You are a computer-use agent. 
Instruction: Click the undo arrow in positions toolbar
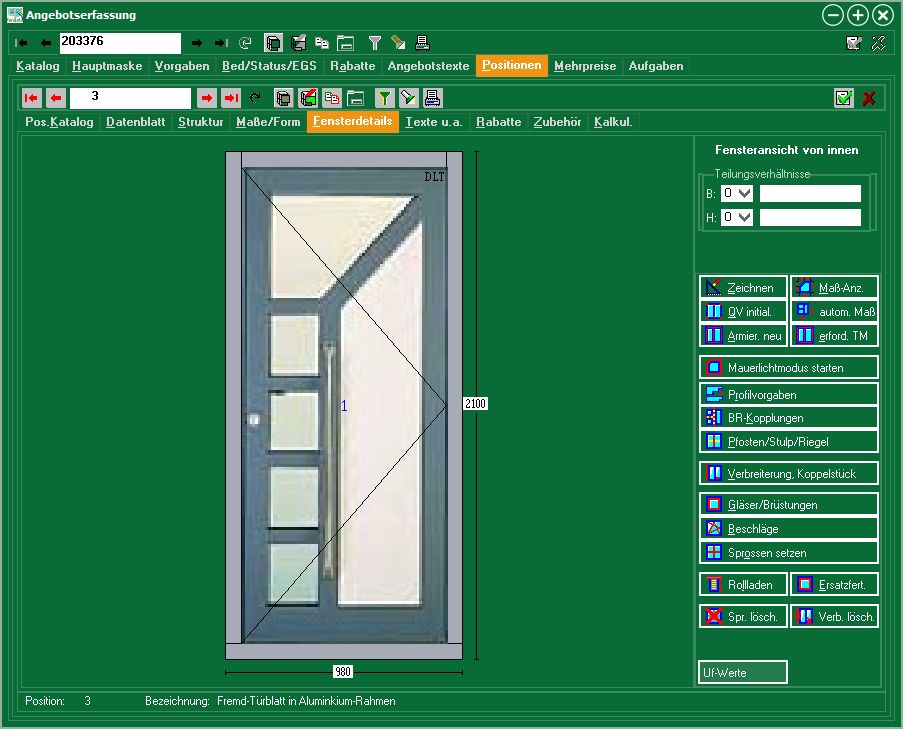pos(255,98)
